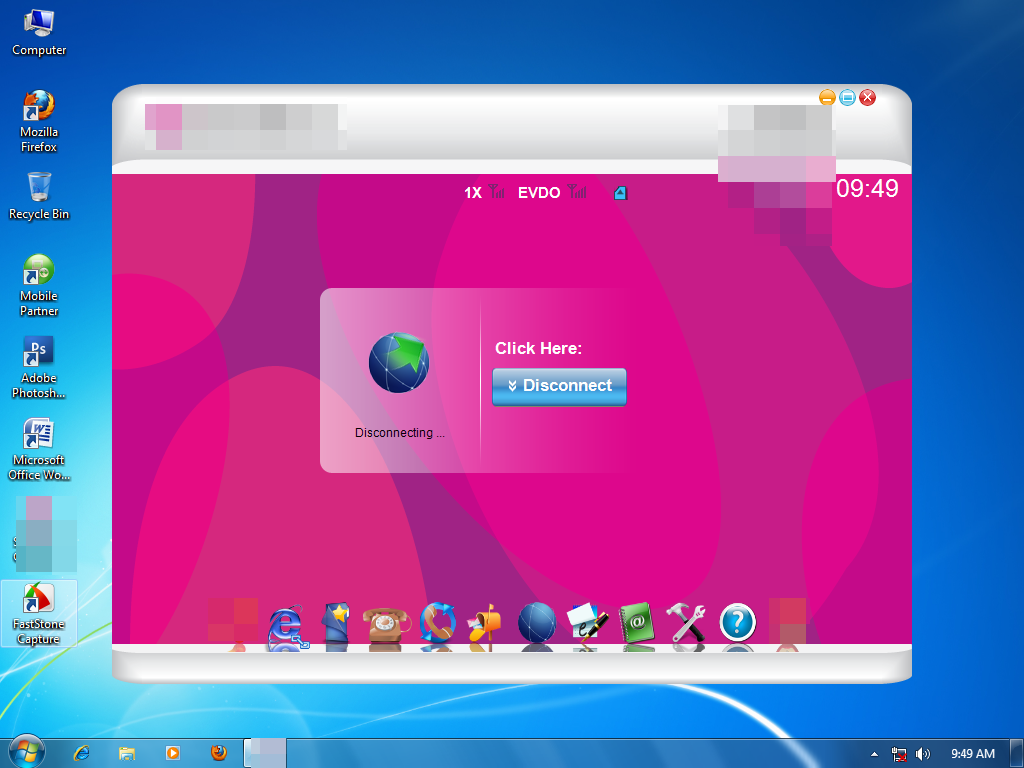Open the Internet Explorer dock icon
Image resolution: width=1024 pixels, height=768 pixels.
pyautogui.click(x=286, y=626)
